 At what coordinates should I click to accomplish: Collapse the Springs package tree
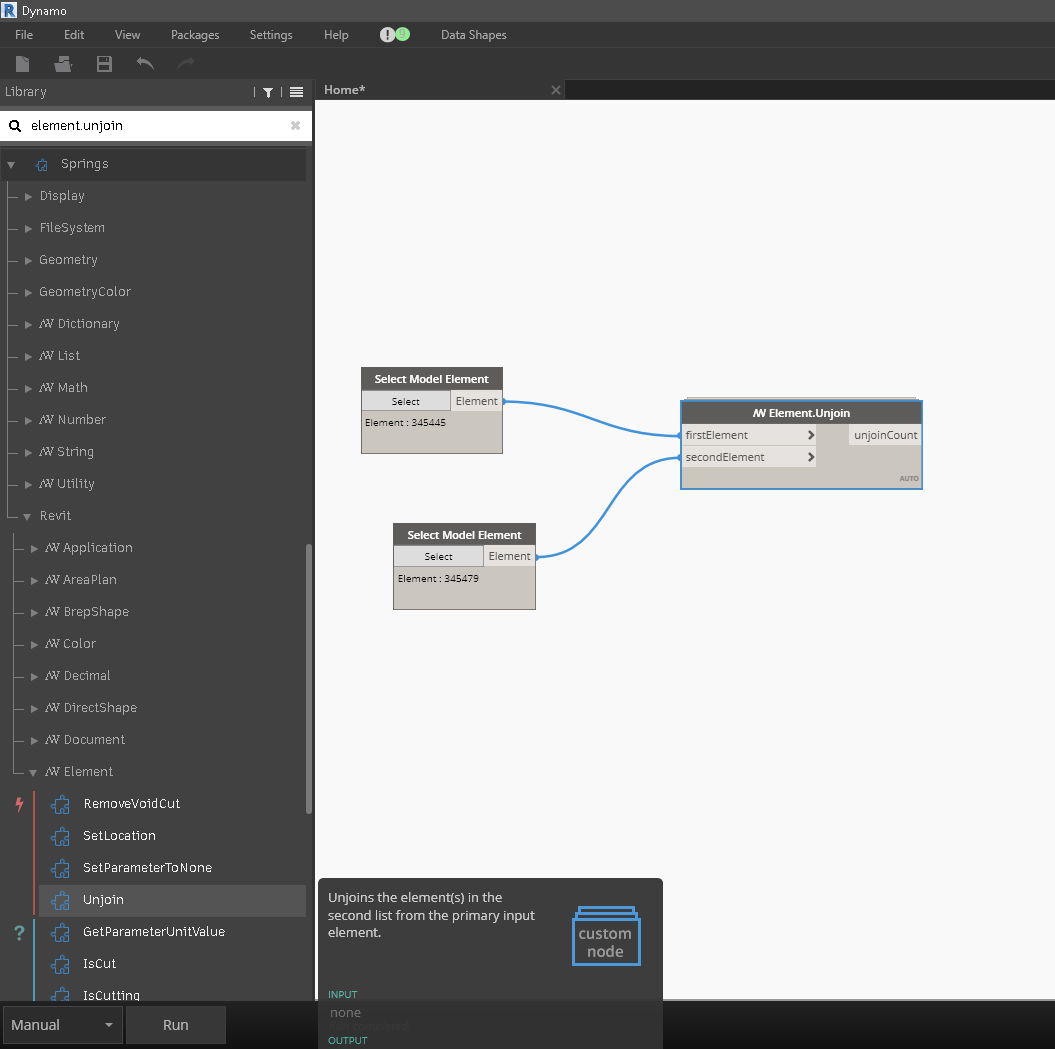pyautogui.click(x=11, y=165)
